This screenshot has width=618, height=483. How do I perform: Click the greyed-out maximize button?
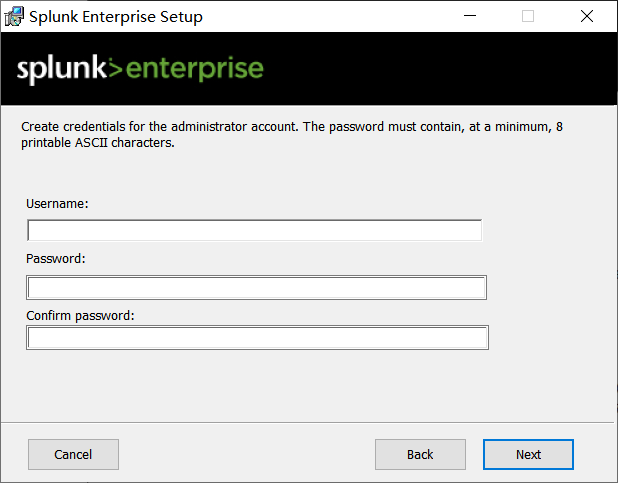coord(528,16)
